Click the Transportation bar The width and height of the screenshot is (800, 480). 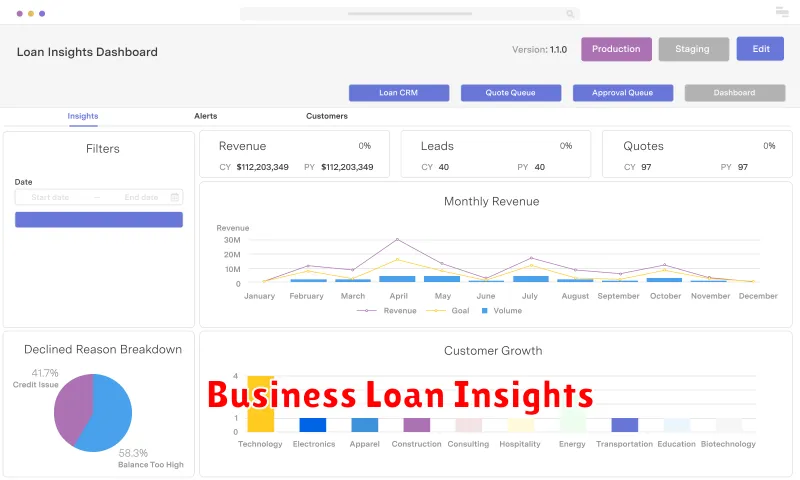[x=625, y=425]
